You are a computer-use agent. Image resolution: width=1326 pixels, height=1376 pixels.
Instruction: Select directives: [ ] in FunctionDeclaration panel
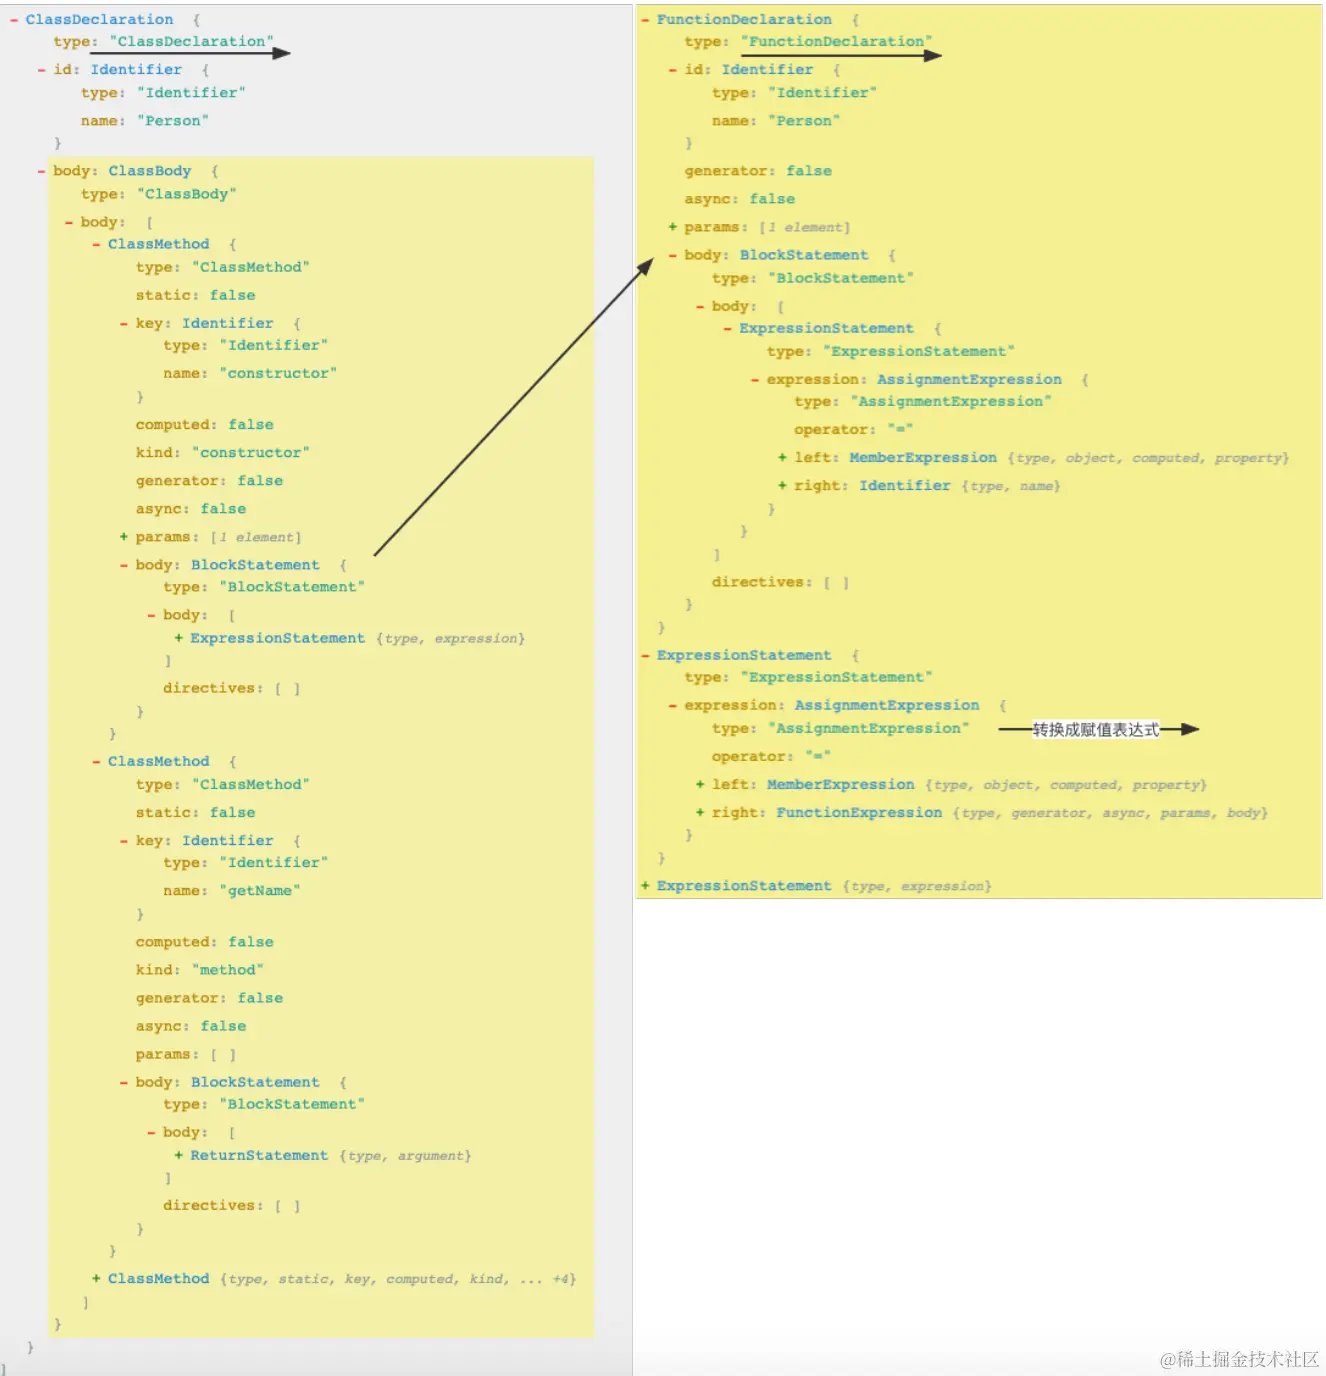780,582
